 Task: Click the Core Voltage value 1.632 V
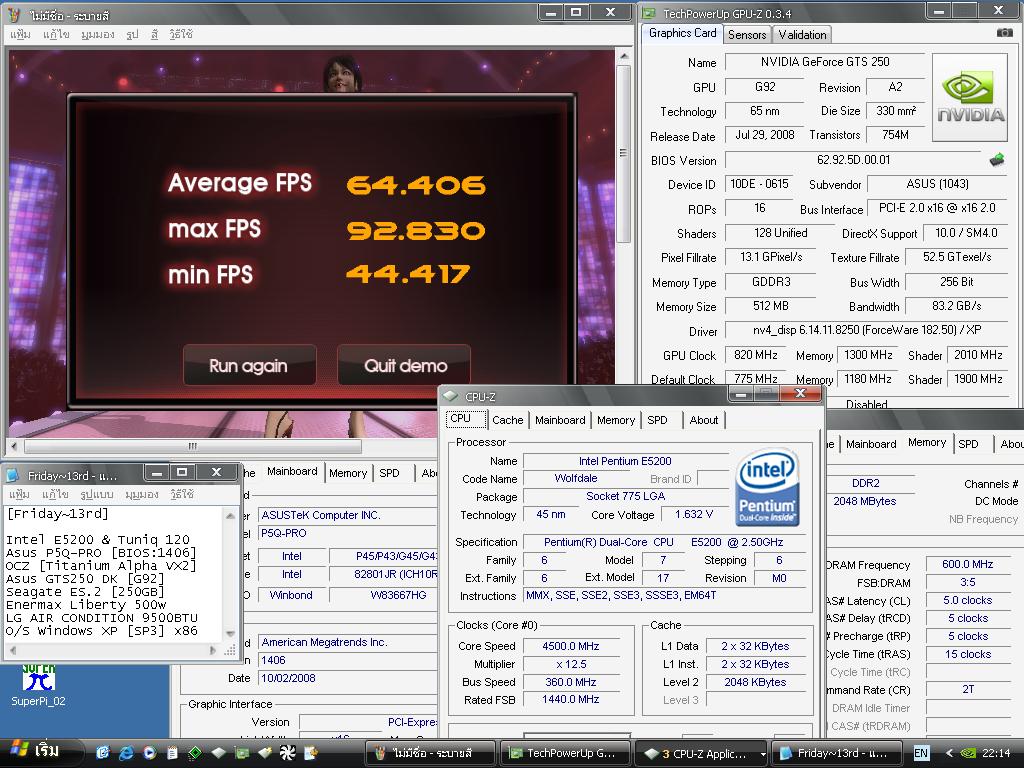click(x=694, y=515)
